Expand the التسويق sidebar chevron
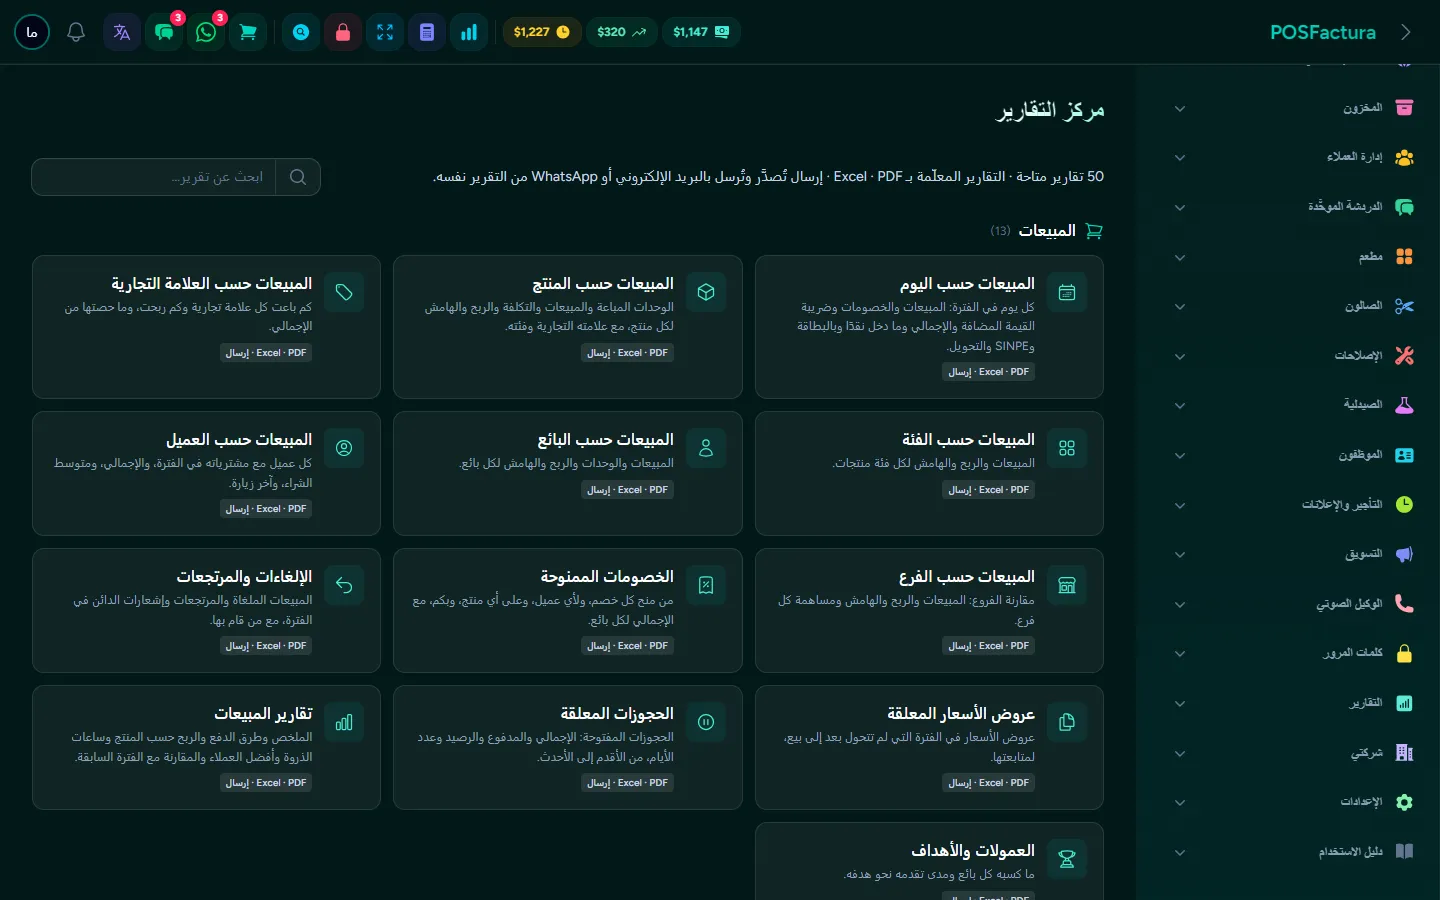The height and width of the screenshot is (900, 1440). [1180, 554]
